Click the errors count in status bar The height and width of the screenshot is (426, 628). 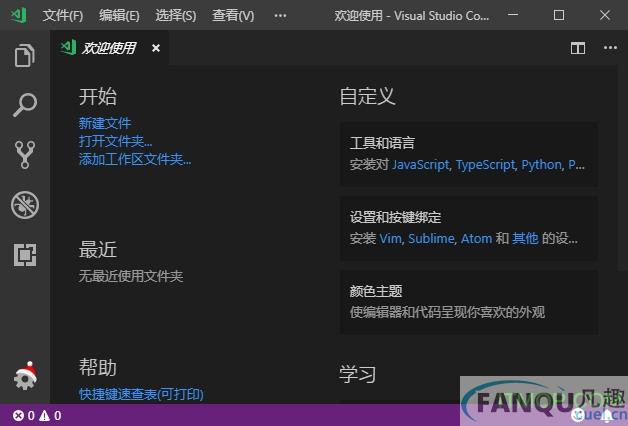24,416
